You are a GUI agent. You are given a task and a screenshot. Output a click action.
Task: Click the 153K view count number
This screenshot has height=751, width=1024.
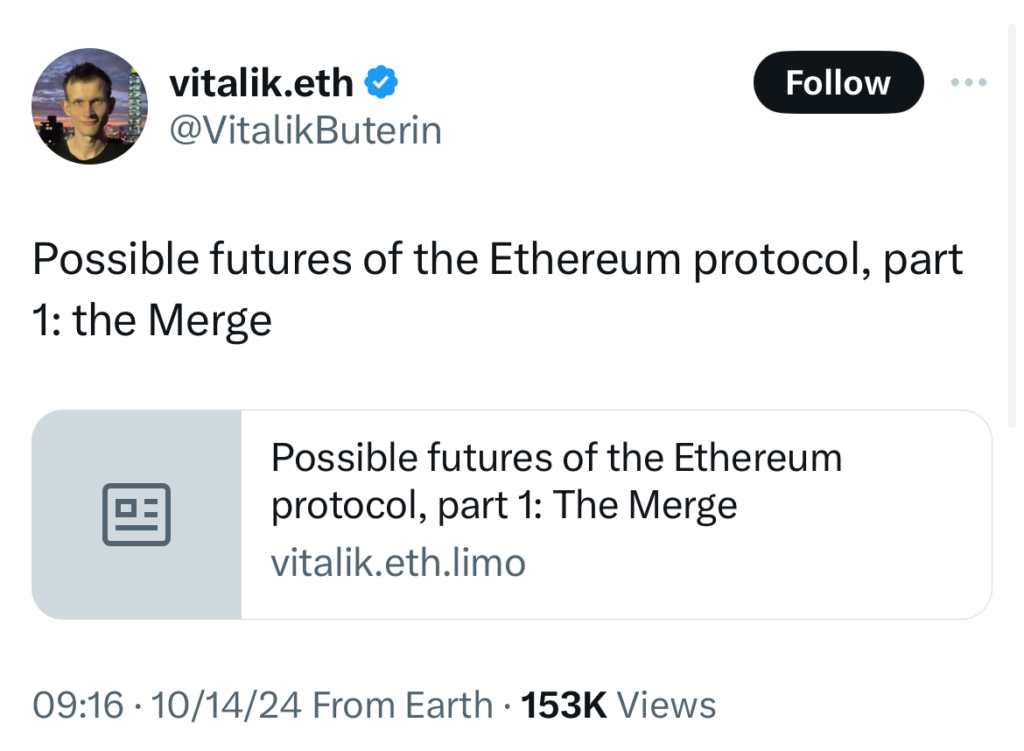[x=564, y=705]
